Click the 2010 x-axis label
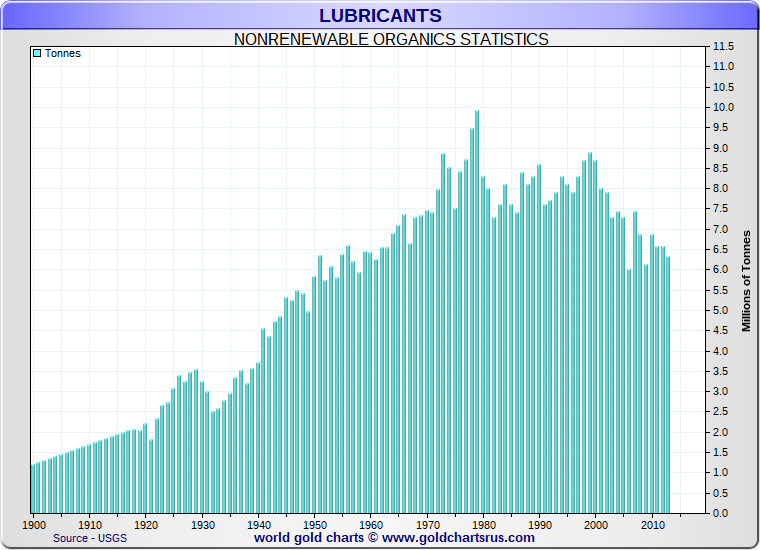 pos(652,524)
